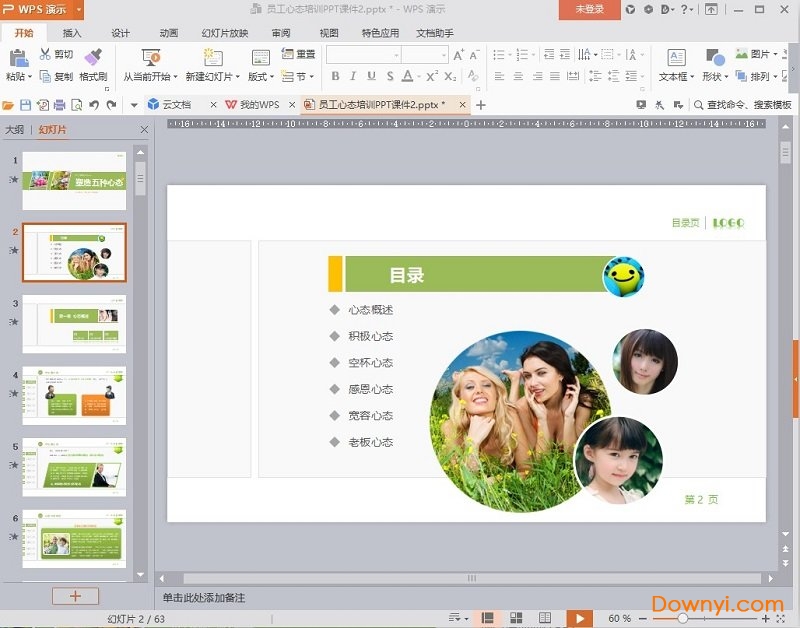The width and height of the screenshot is (800, 628).
Task: Click the Undo arrow in quick toolbar
Action: coord(94,104)
